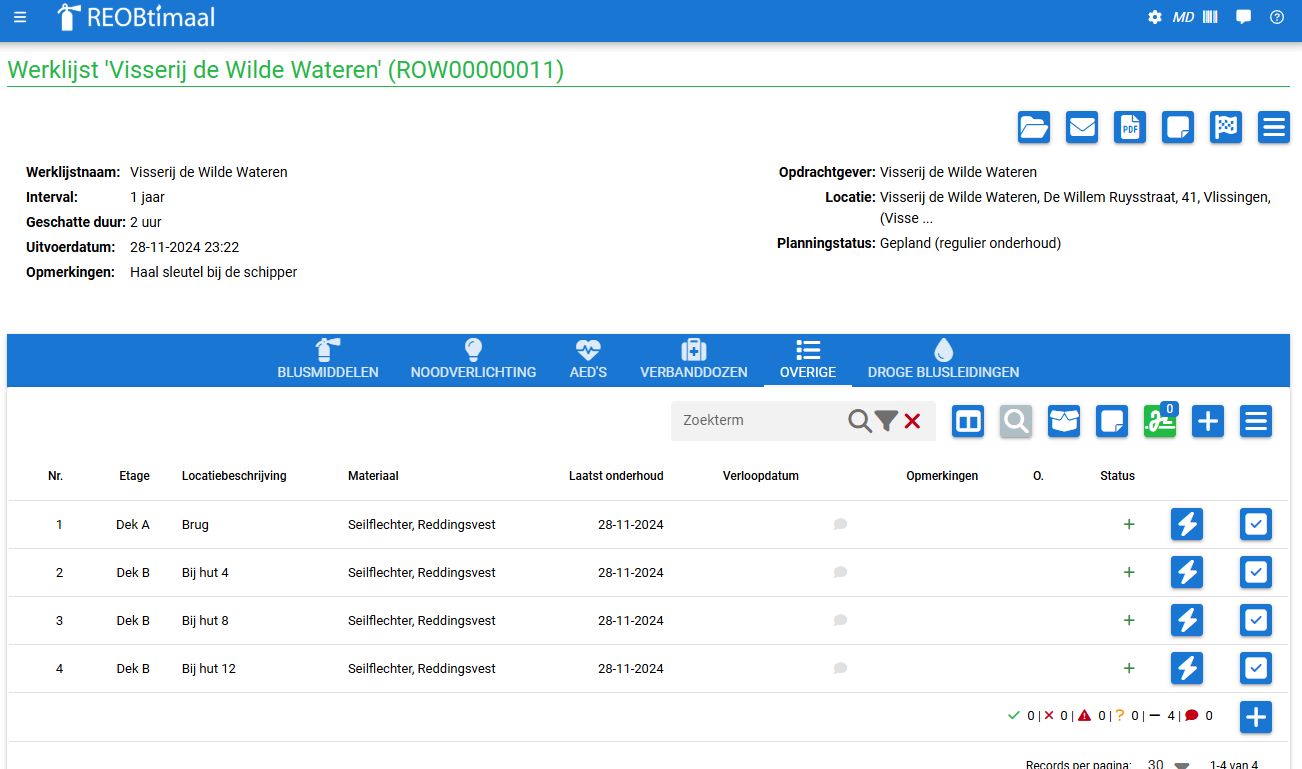Open the green signature icon
This screenshot has height=769, width=1302.
click(1160, 422)
